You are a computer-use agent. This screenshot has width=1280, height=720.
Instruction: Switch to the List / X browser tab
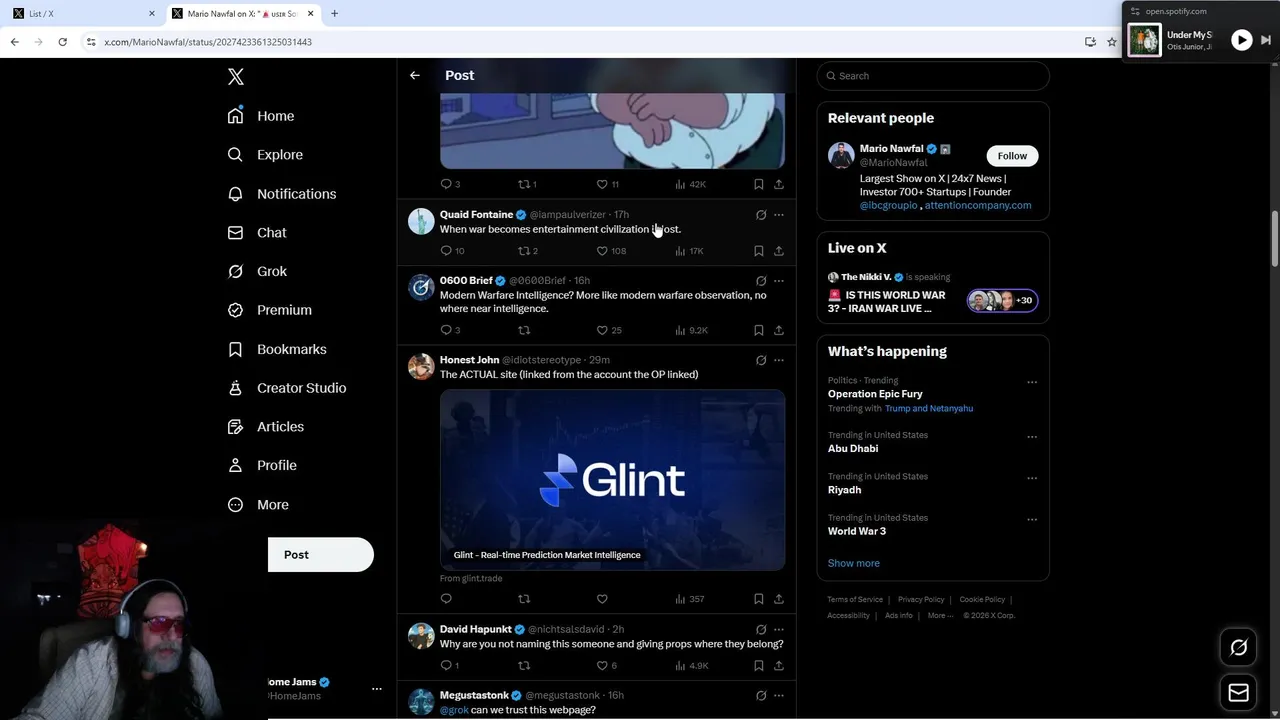[x=82, y=14]
